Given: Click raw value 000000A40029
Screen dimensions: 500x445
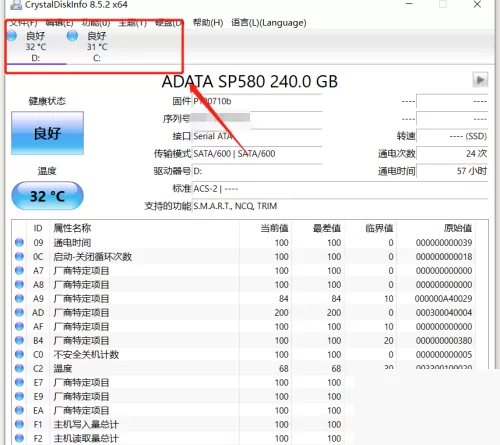Looking at the screenshot, I should [x=443, y=298].
